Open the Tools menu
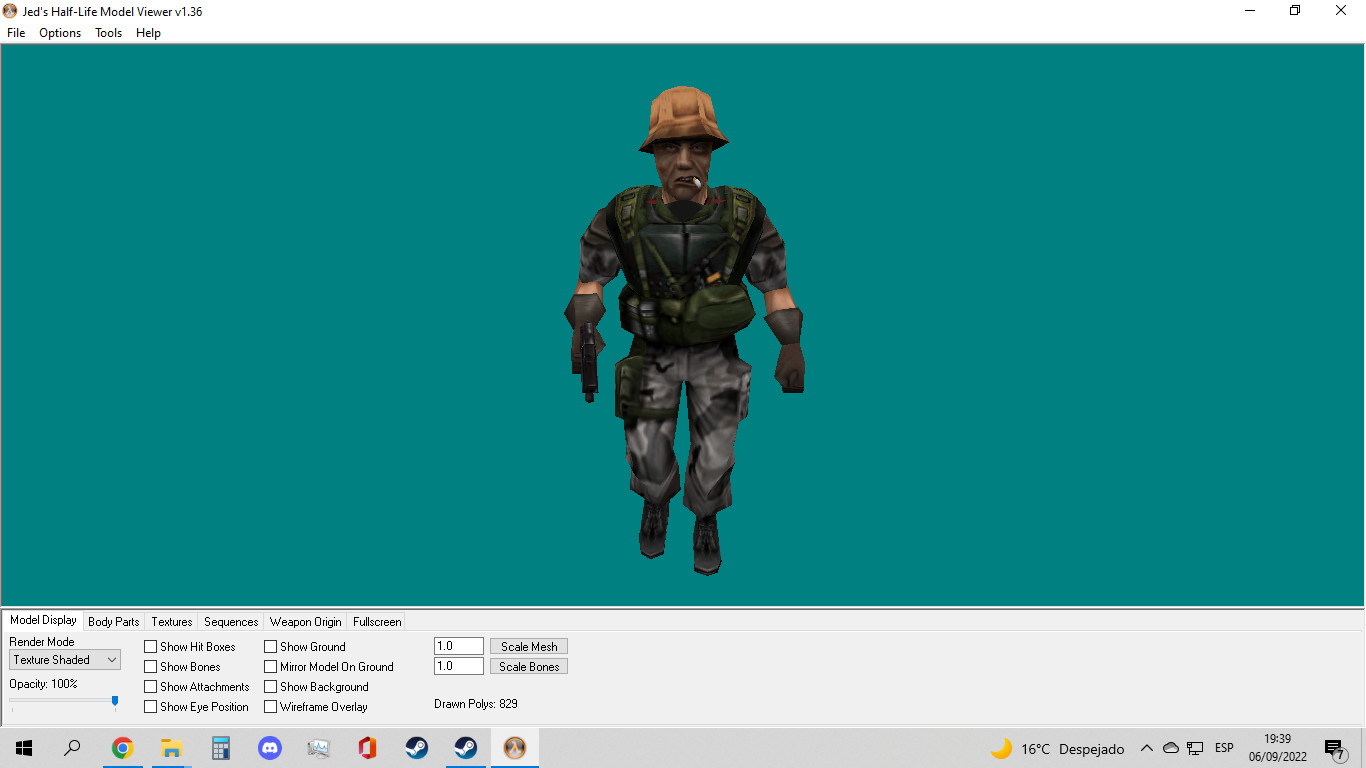Viewport: 1366px width, 768px height. [x=107, y=33]
